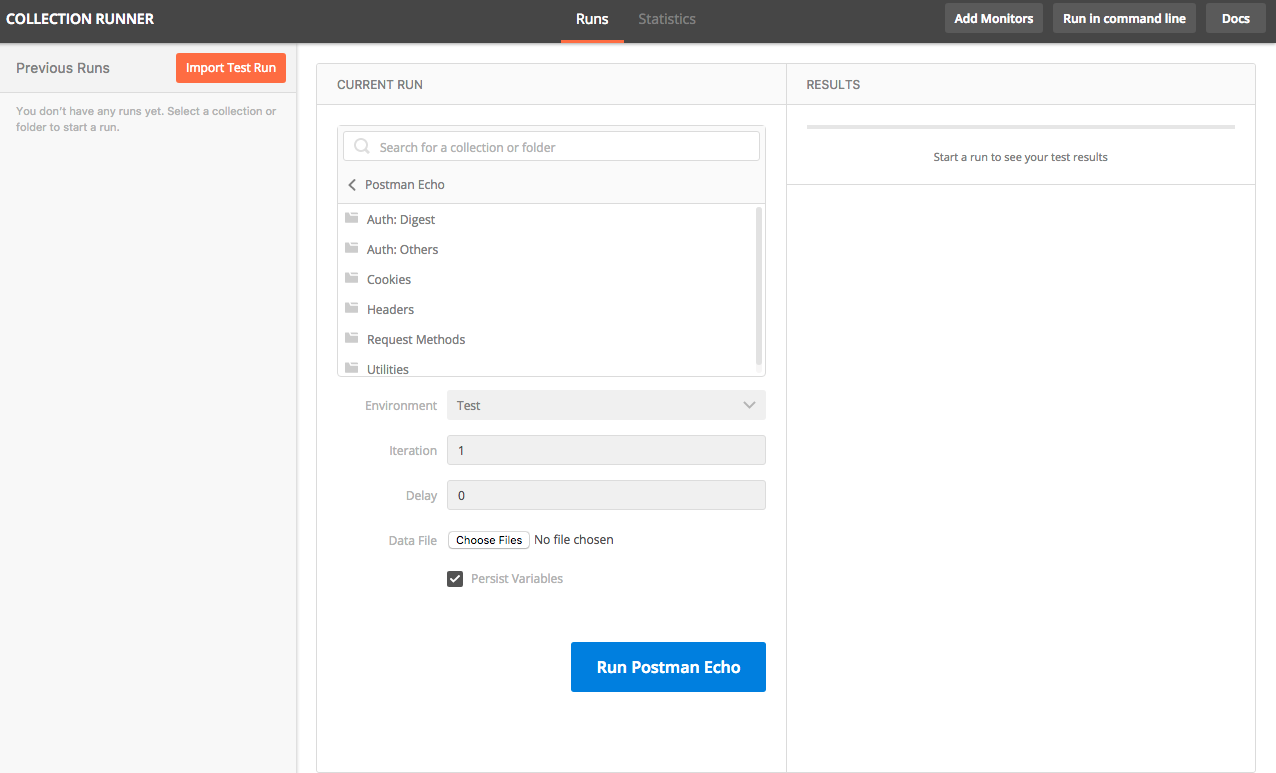The image size is (1276, 773).
Task: Click Choose Files for Data File
Action: (x=489, y=540)
